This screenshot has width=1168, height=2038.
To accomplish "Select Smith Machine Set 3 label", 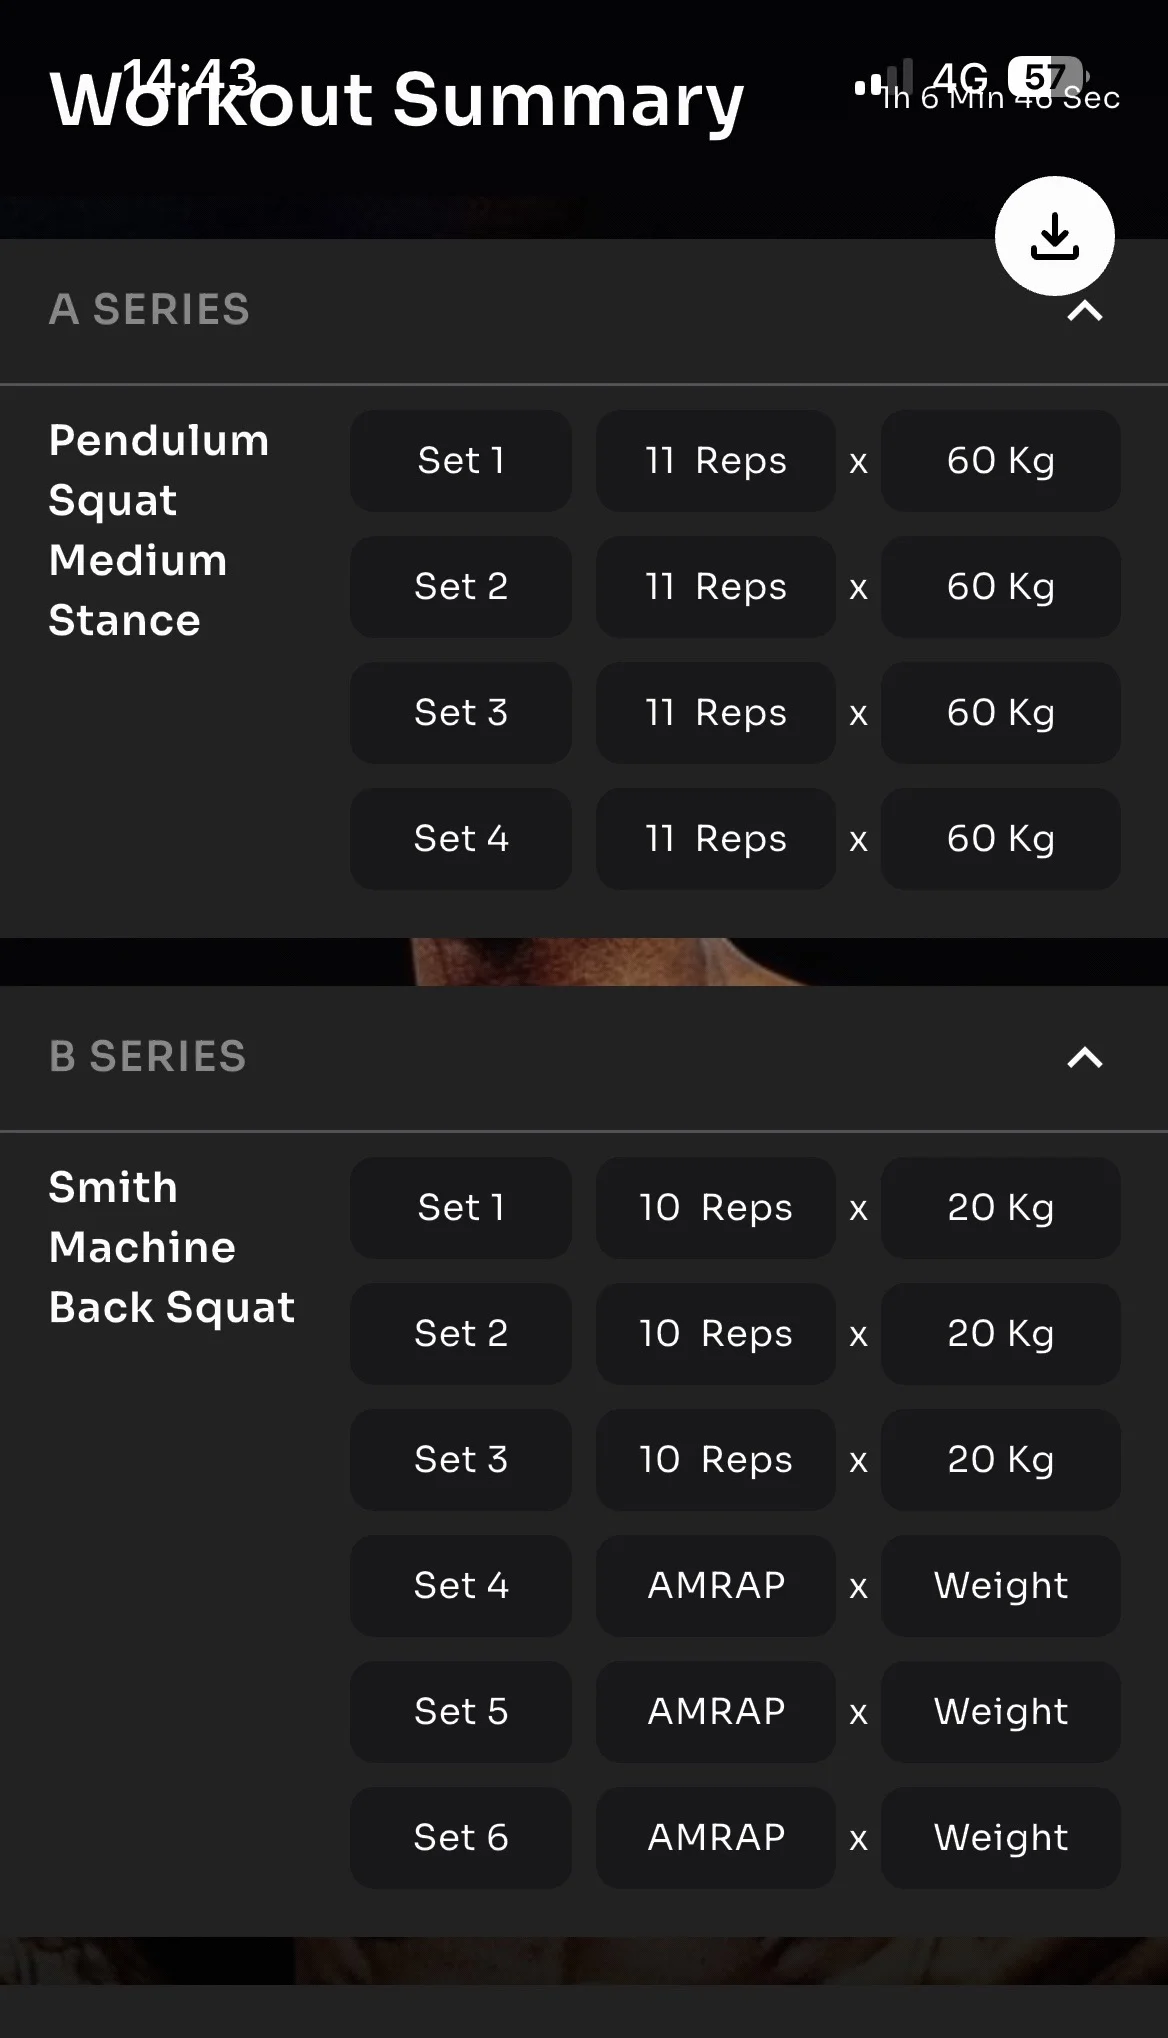I will point(461,1460).
